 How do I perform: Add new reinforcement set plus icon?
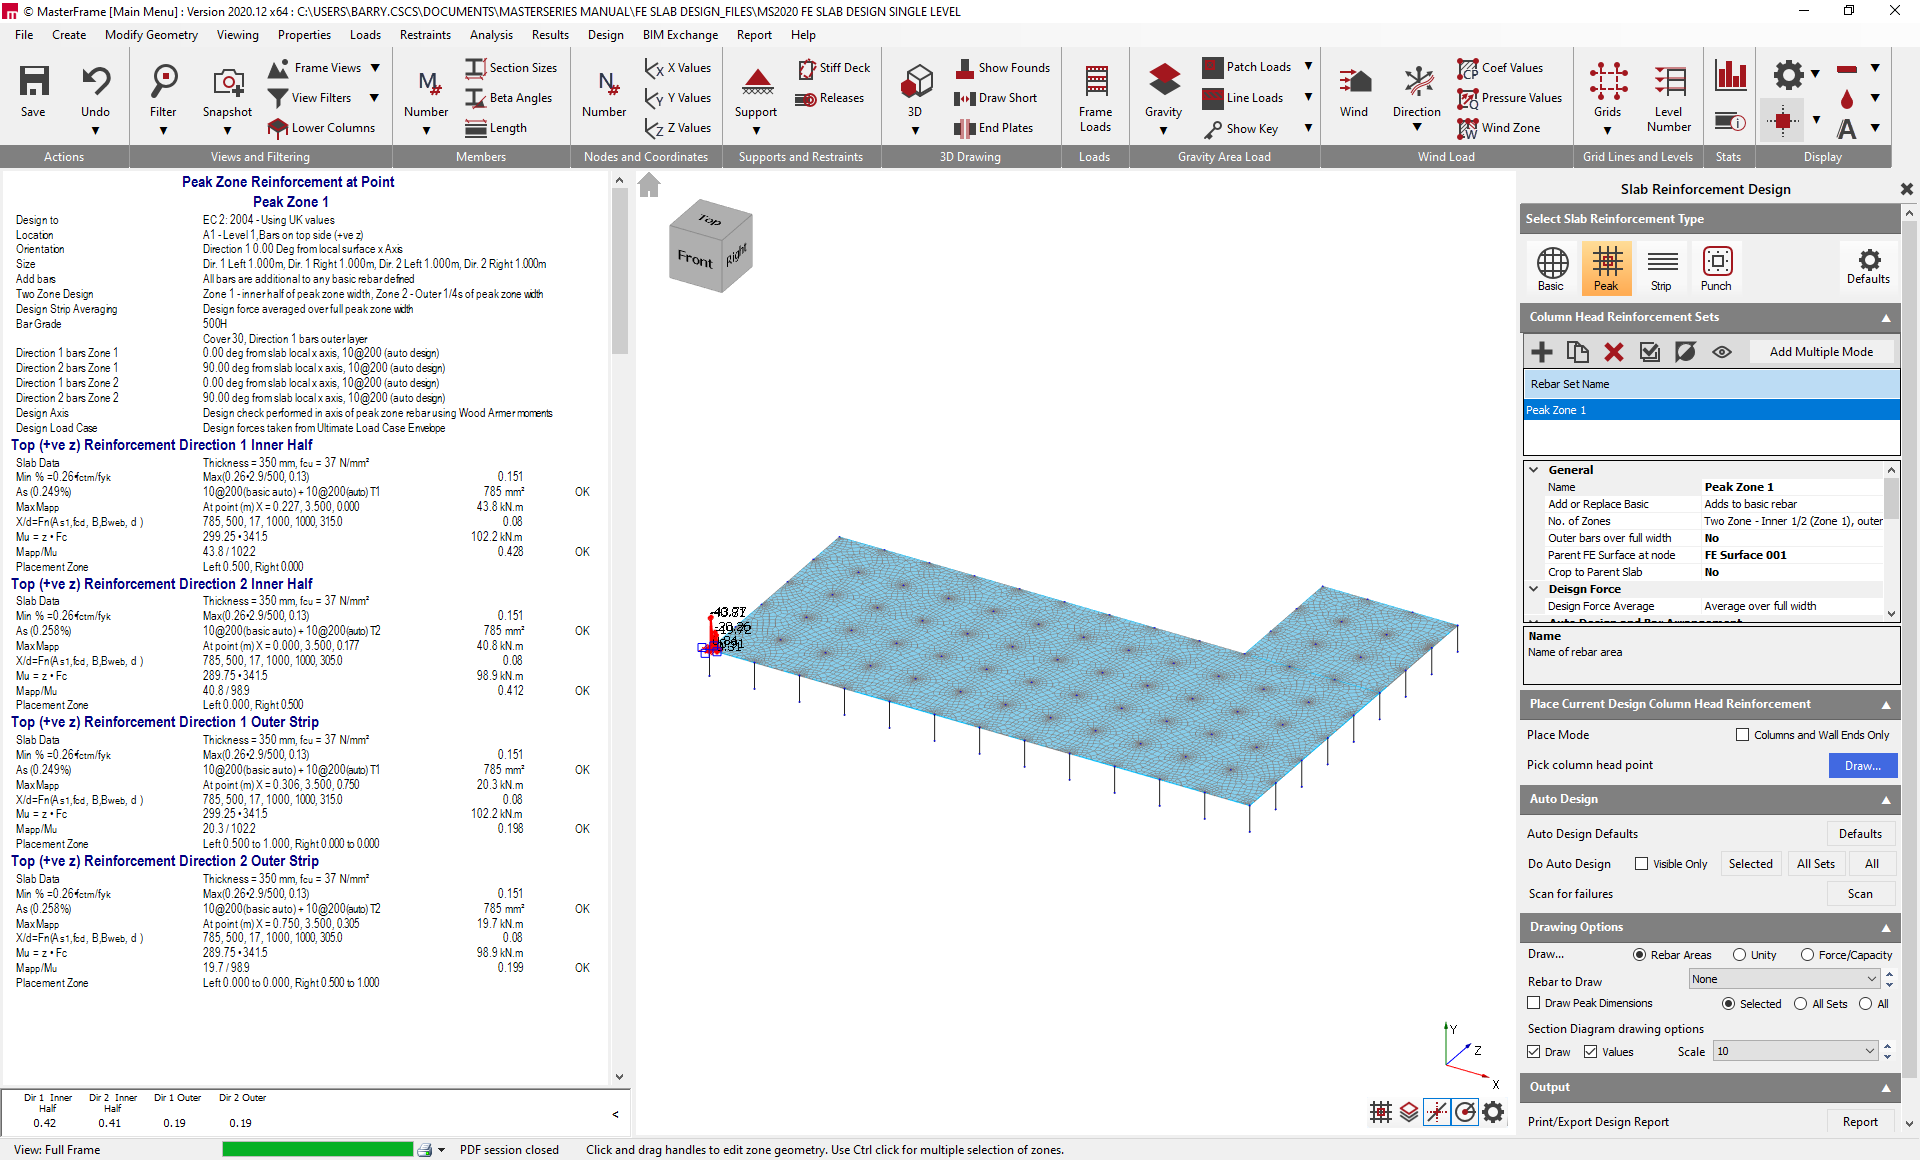click(1541, 352)
